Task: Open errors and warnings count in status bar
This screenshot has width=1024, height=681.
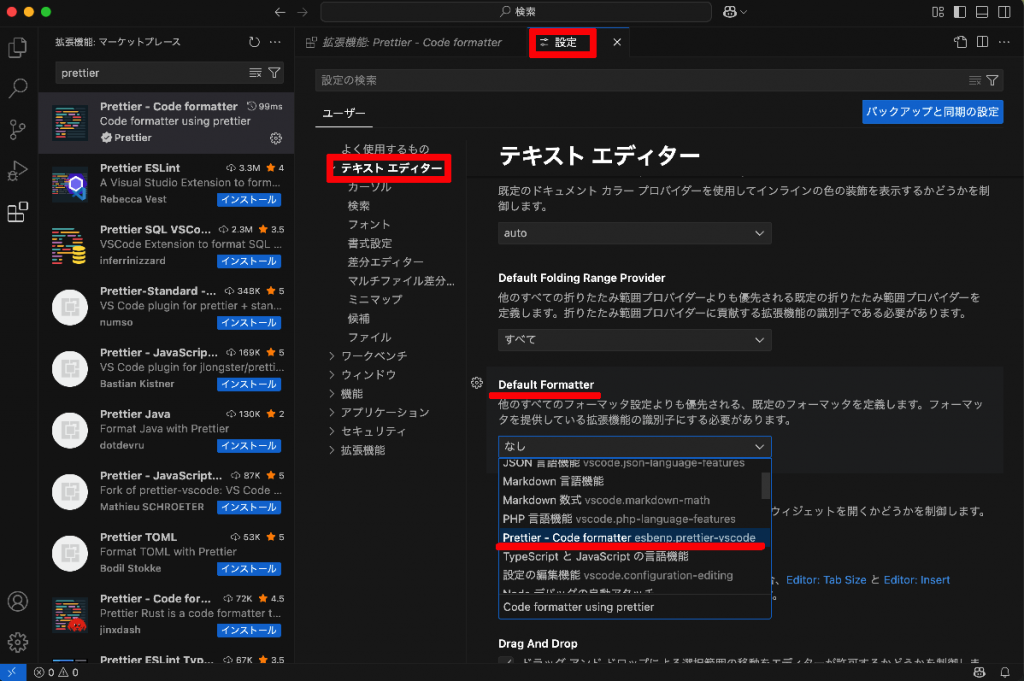Action: (56, 673)
